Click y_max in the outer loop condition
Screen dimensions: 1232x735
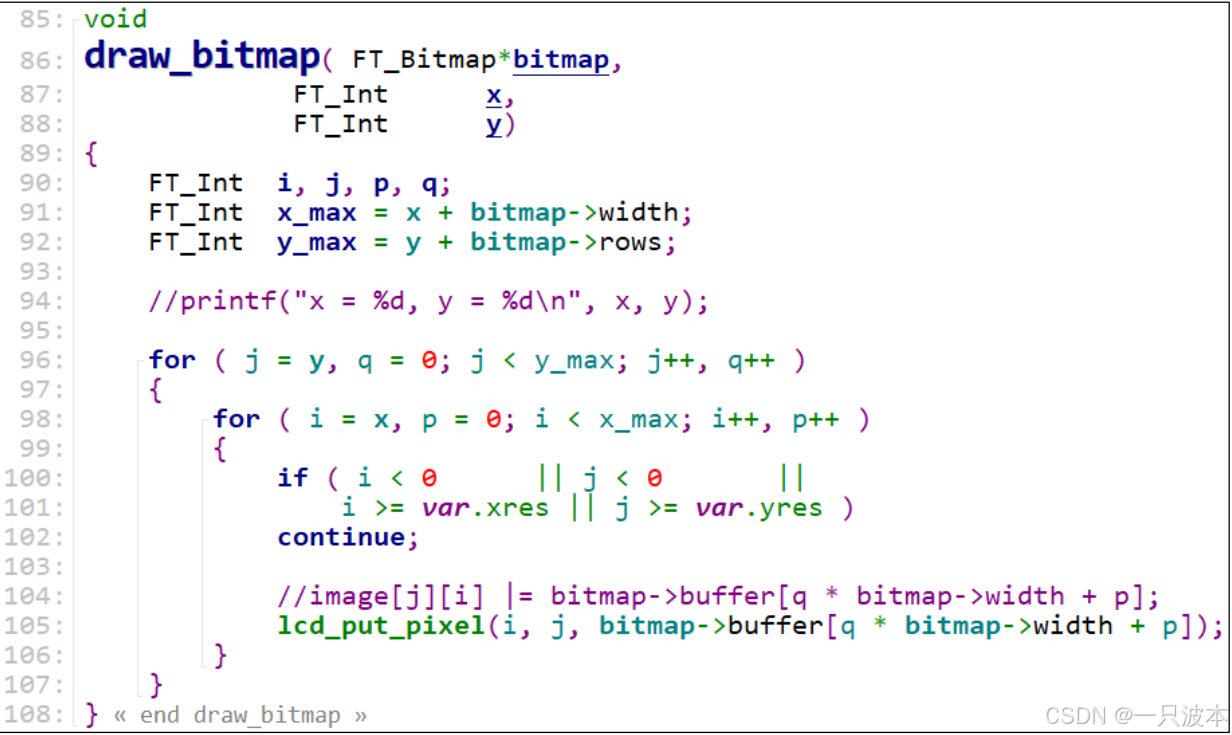pos(574,361)
